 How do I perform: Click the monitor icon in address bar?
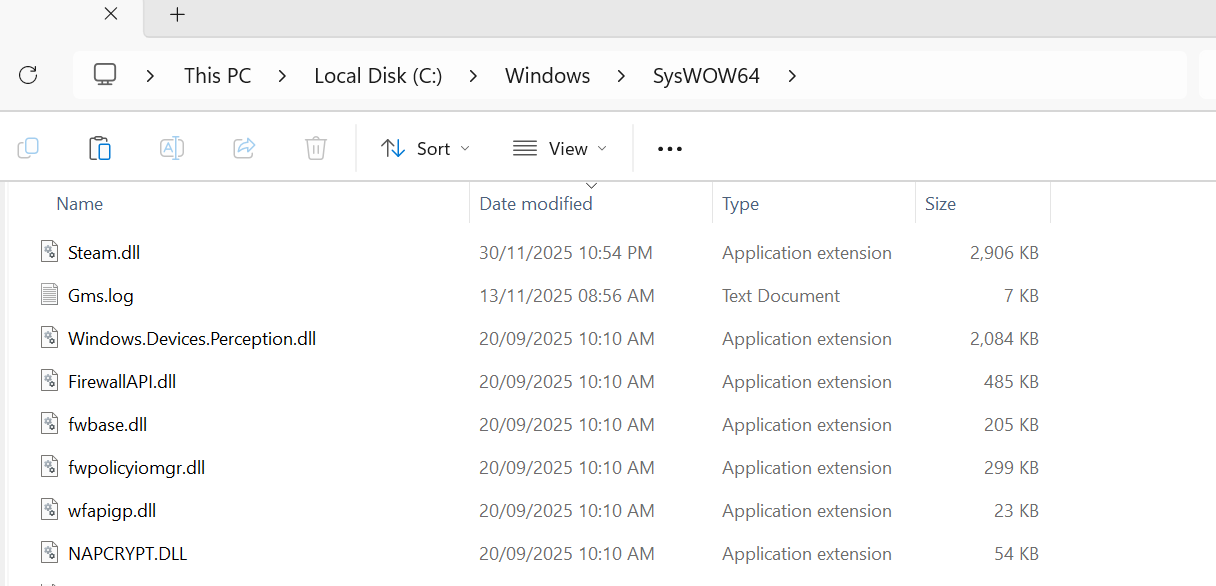[x=105, y=75]
